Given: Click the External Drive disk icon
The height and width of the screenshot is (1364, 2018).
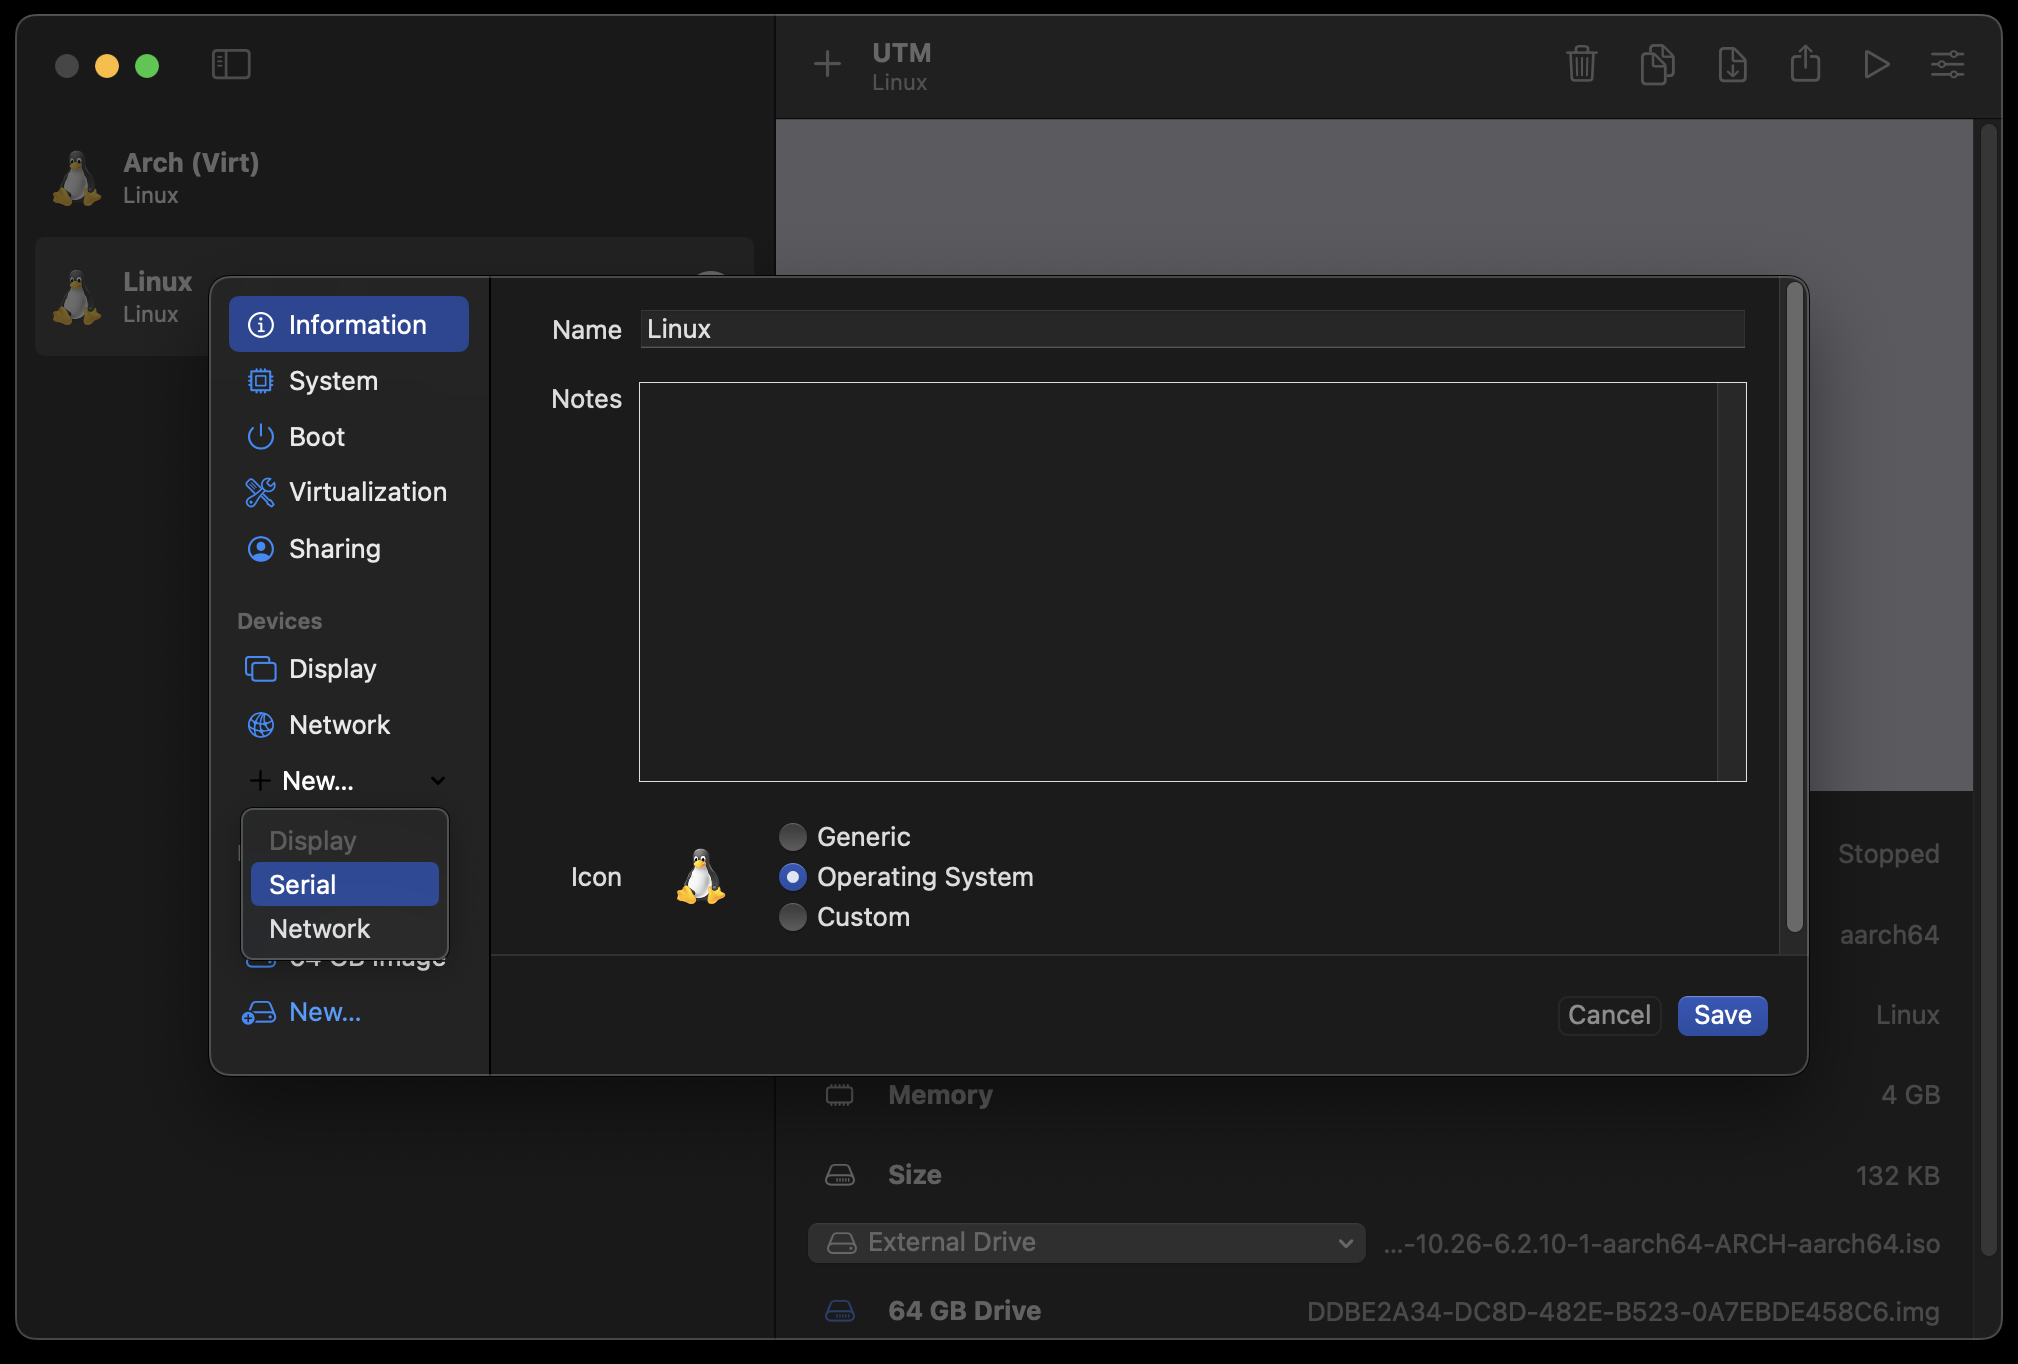Looking at the screenshot, I should tap(841, 1243).
